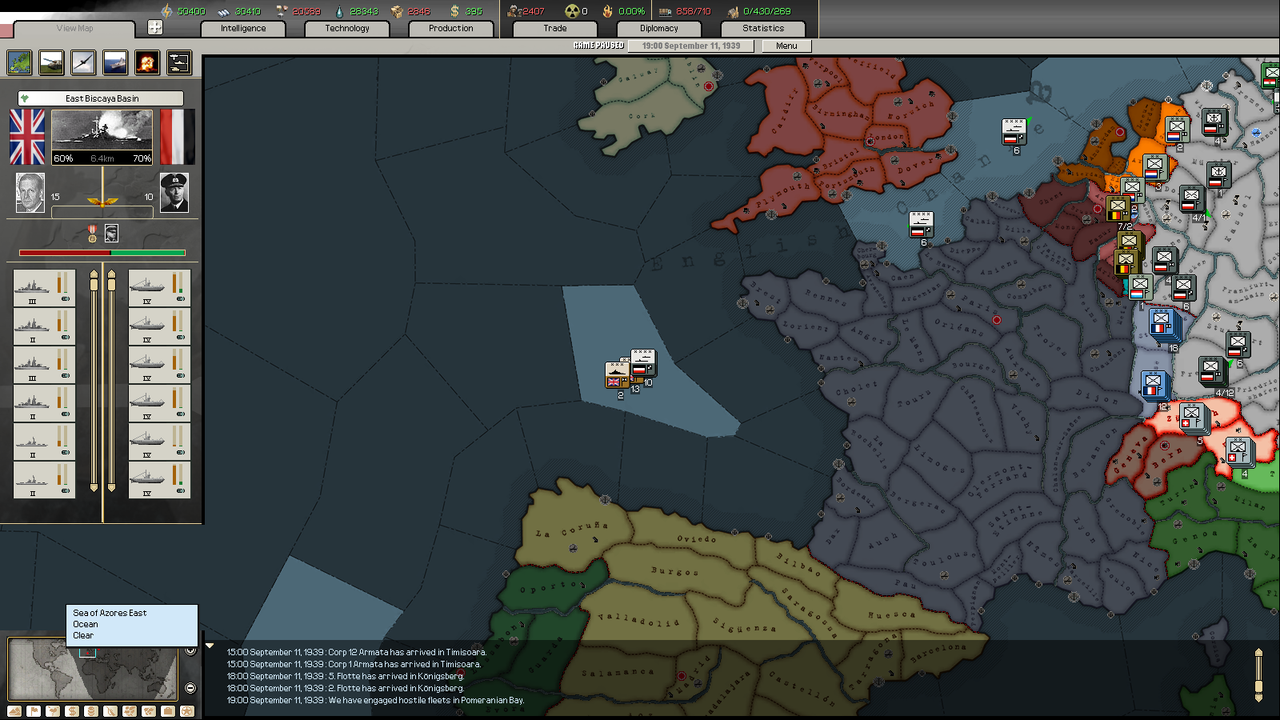Click the East Biscaya Basin battle title
Viewport: 1280px width, 720px height.
tap(101, 98)
